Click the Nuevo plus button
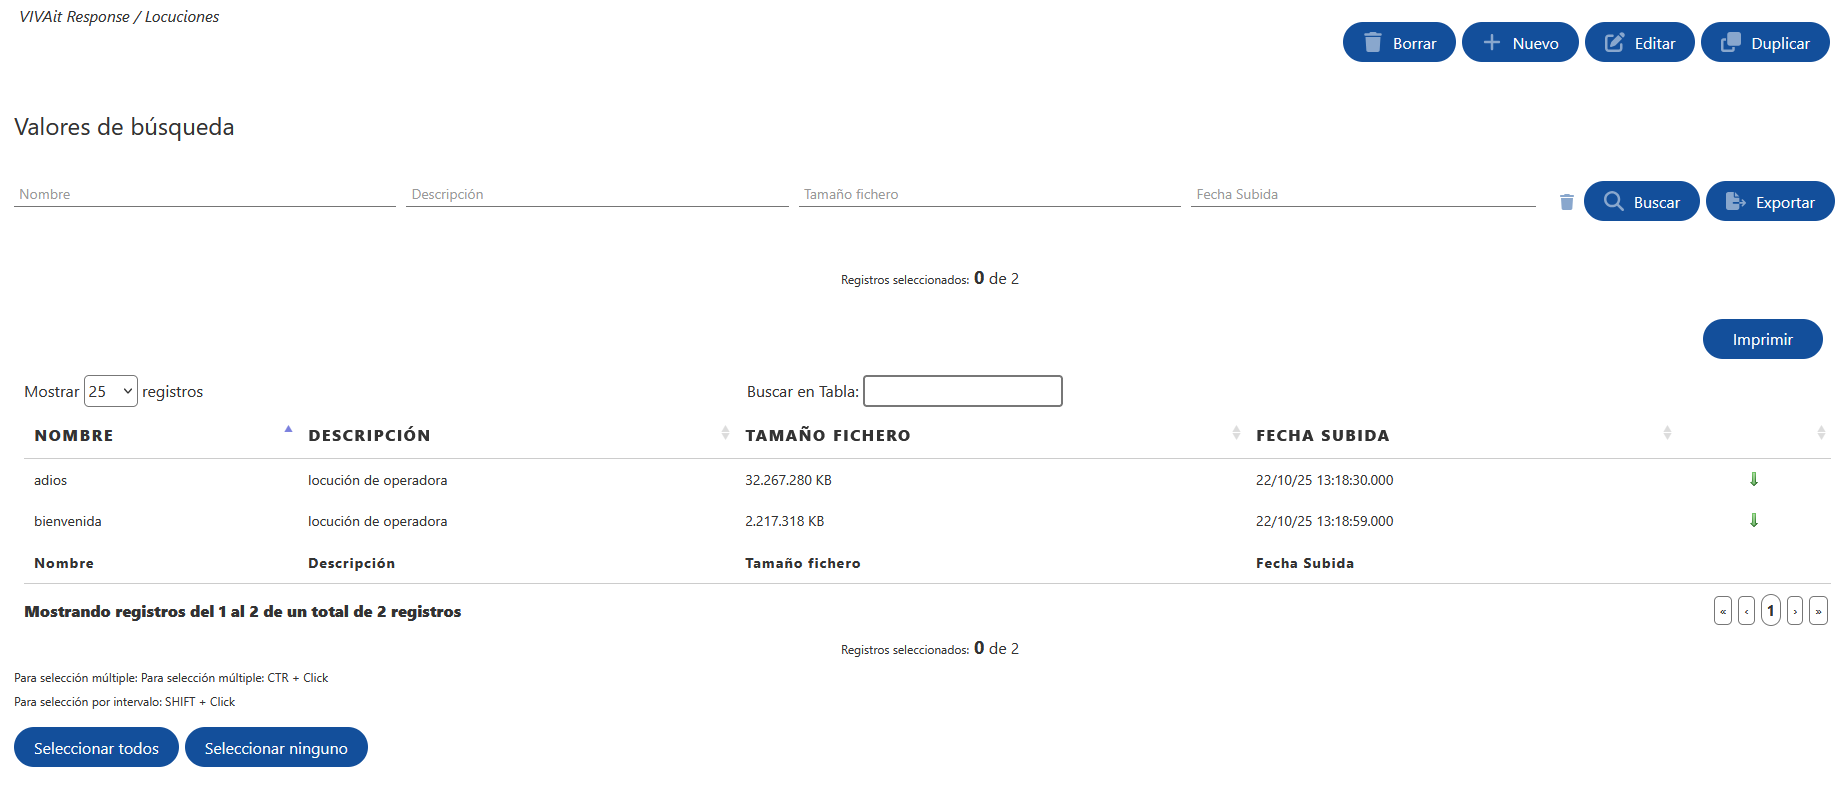 1519,43
